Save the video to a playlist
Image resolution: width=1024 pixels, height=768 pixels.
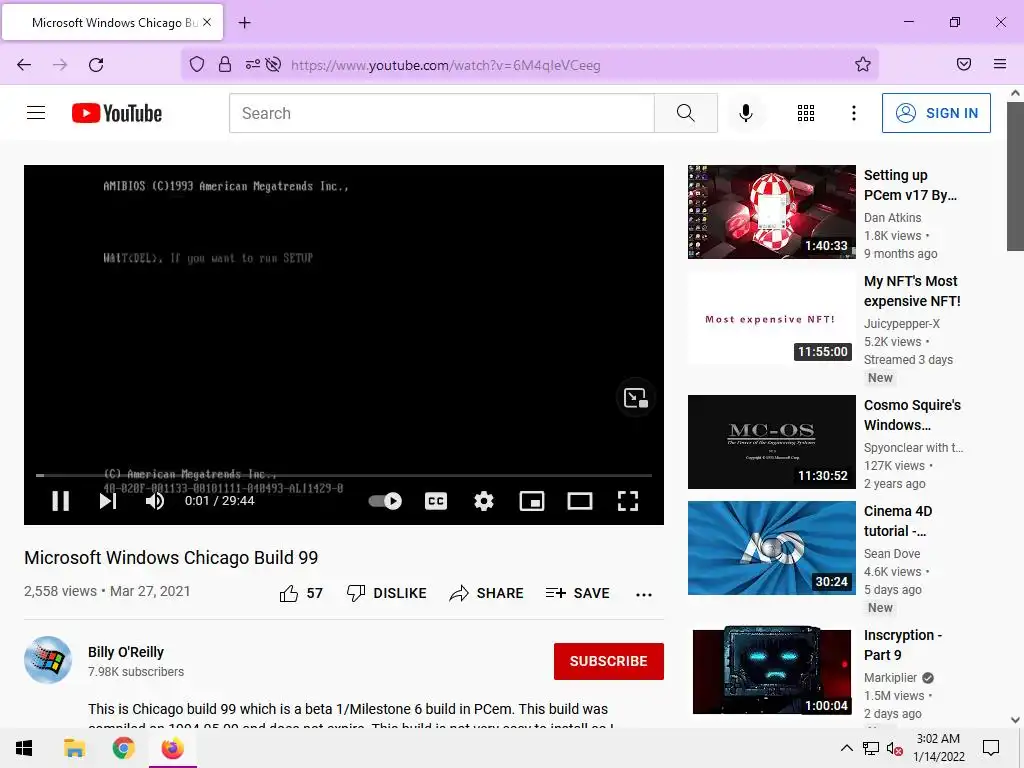pos(577,593)
